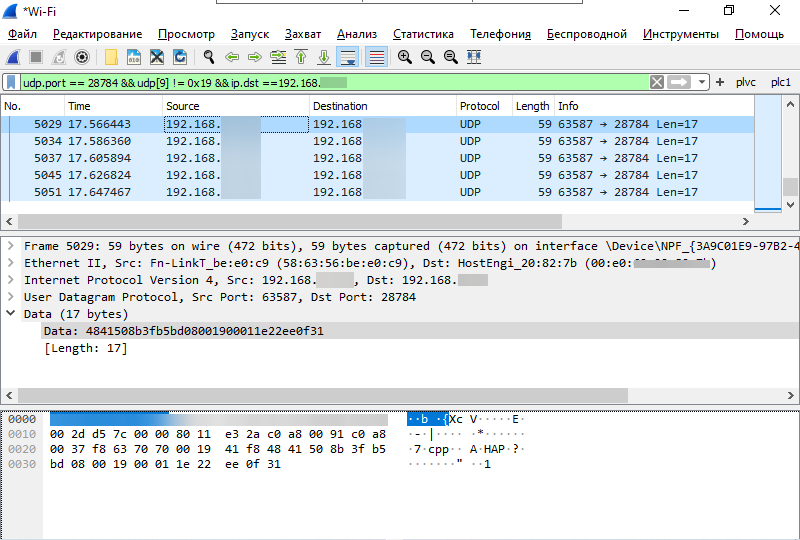Sort by the Source column header
Viewport: 800px width, 540px height.
coord(235,106)
